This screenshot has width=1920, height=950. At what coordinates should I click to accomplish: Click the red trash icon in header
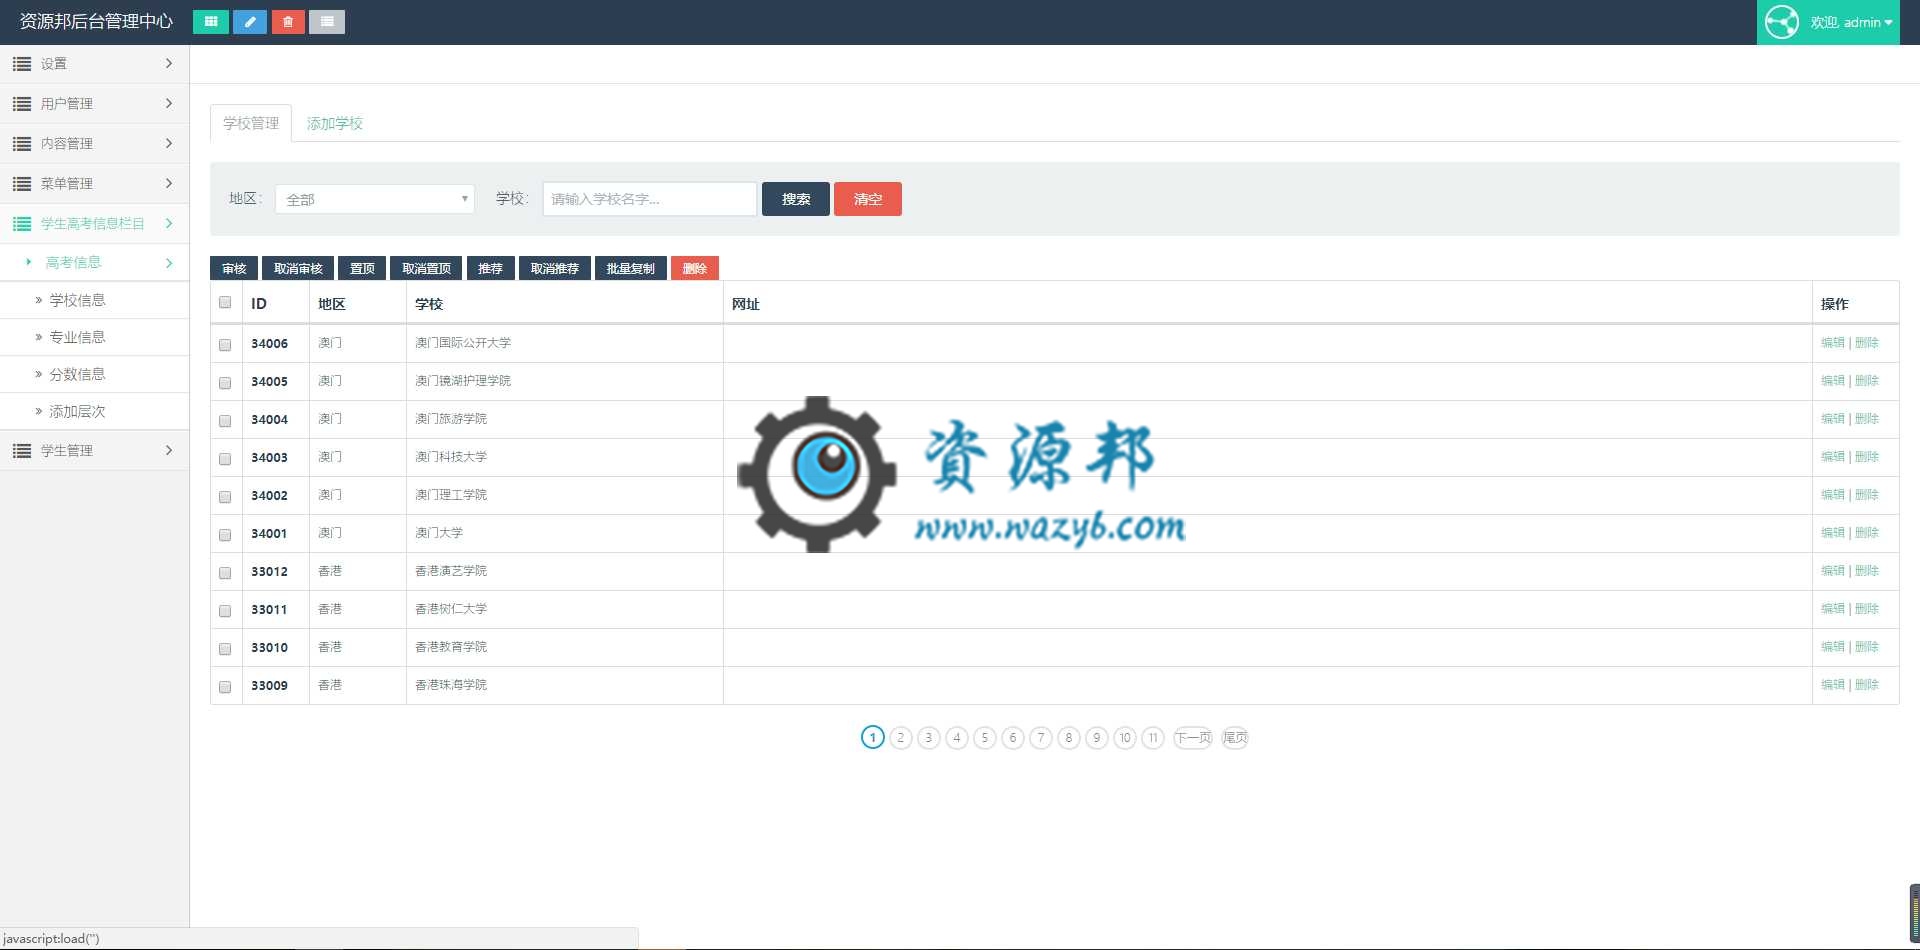pos(288,22)
